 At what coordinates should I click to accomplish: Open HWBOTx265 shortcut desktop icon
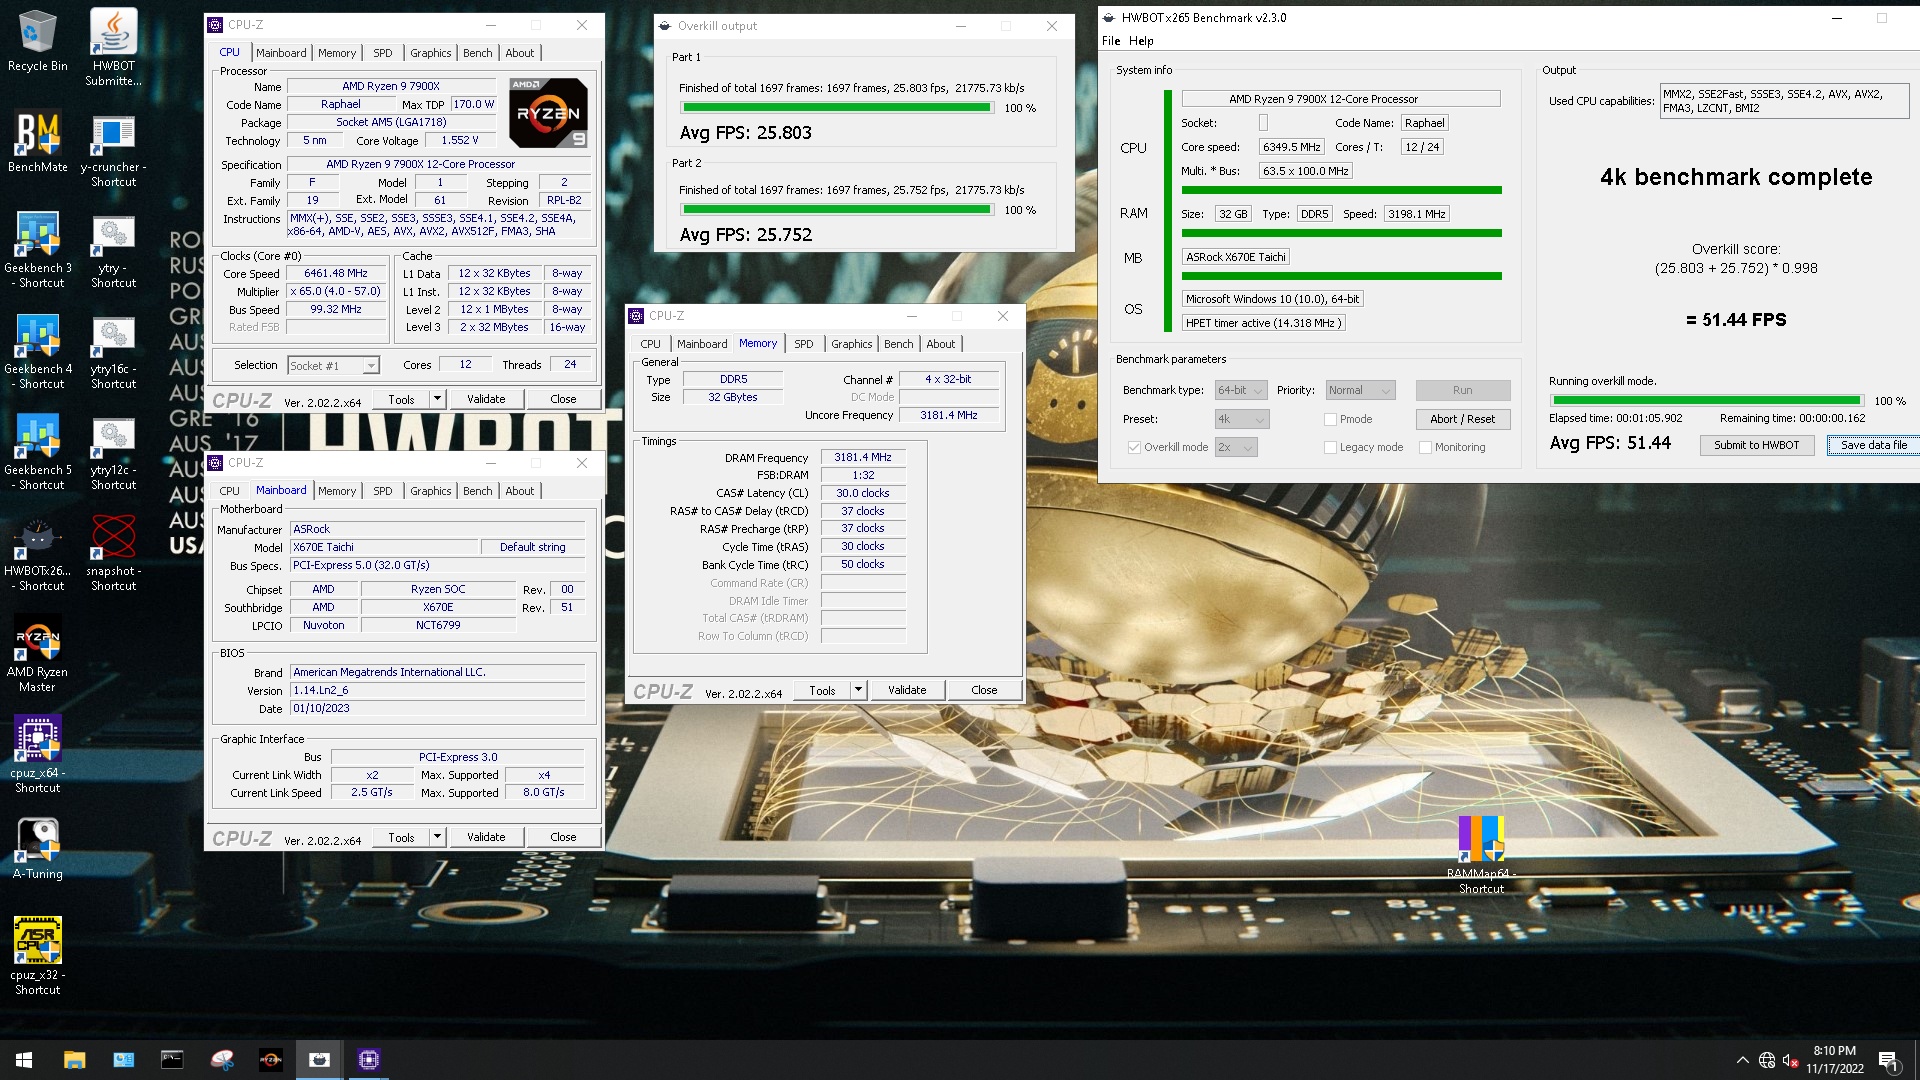click(x=38, y=553)
